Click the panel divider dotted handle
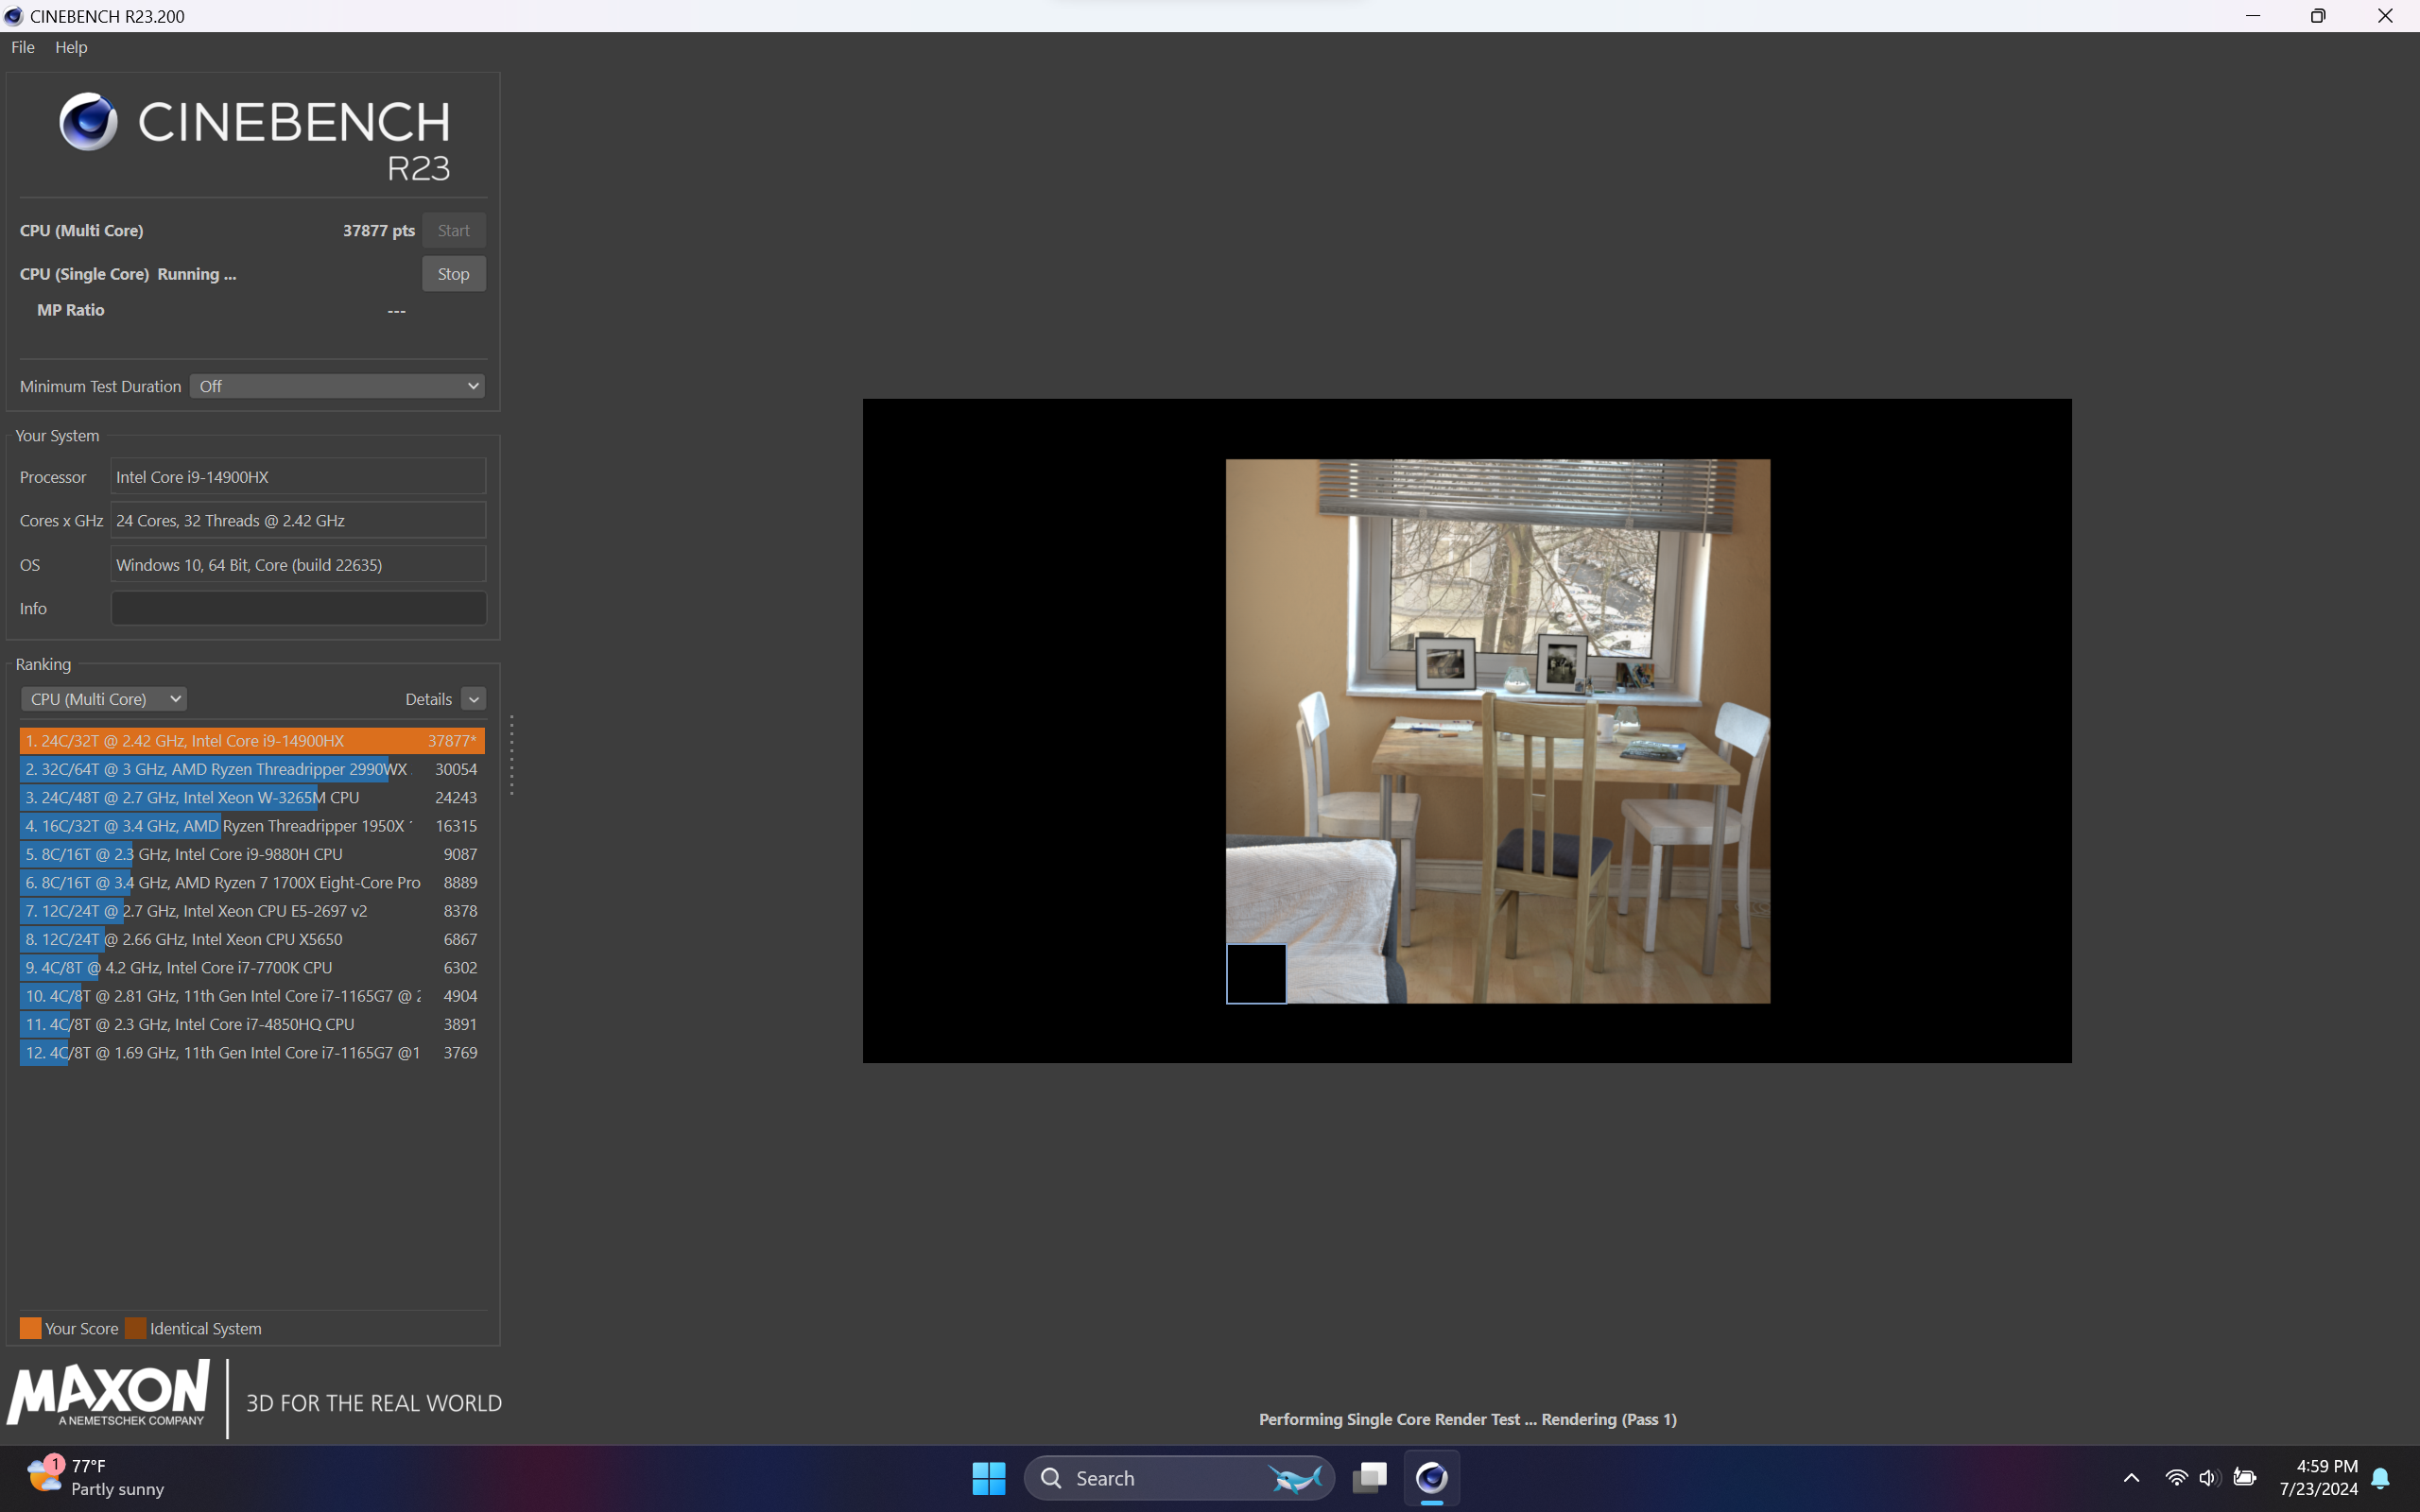The width and height of the screenshot is (2420, 1512). [x=512, y=755]
